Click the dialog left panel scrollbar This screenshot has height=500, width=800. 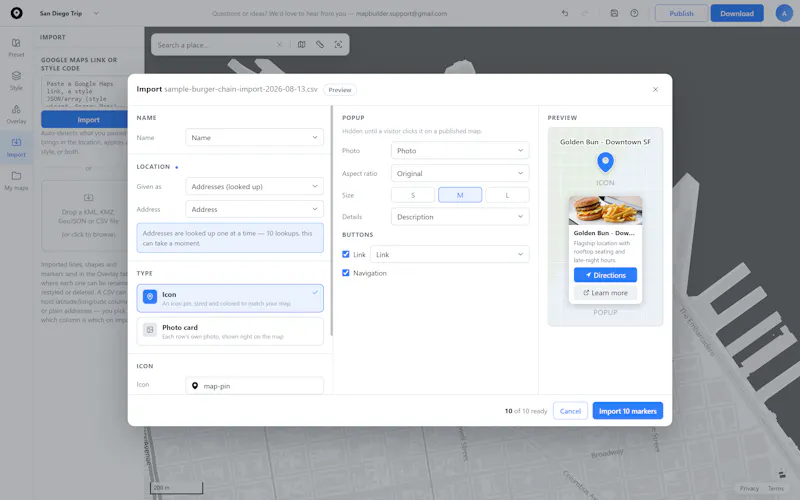[x=332, y=220]
